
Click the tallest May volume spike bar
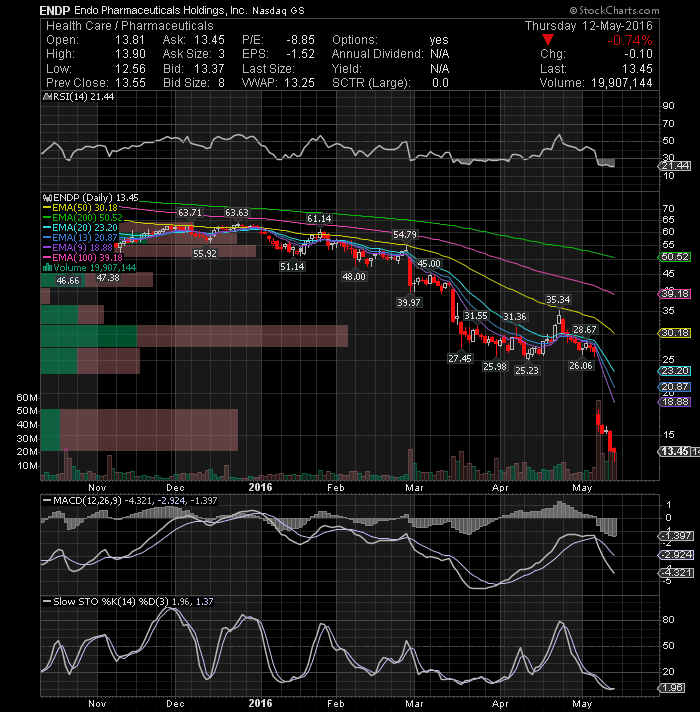(x=598, y=440)
